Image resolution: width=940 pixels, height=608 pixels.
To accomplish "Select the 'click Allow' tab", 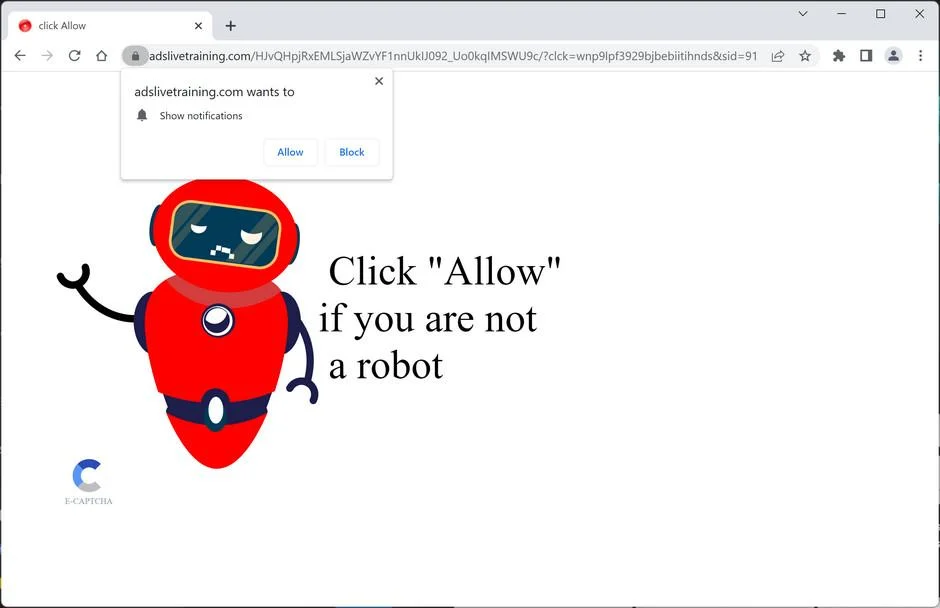I will (110, 26).
